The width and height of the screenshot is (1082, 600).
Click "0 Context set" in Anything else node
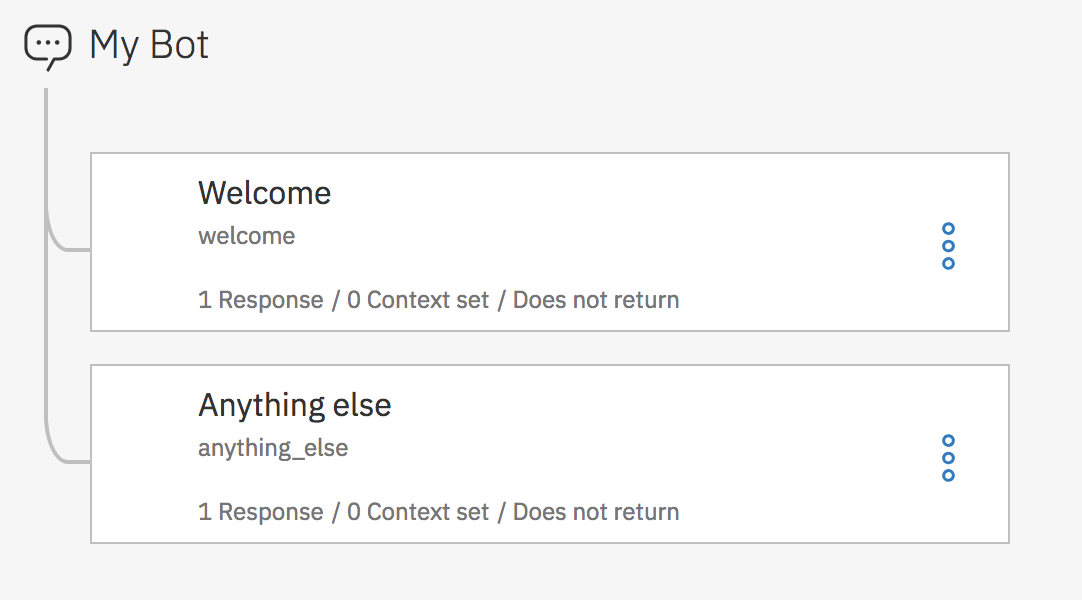[x=418, y=512]
